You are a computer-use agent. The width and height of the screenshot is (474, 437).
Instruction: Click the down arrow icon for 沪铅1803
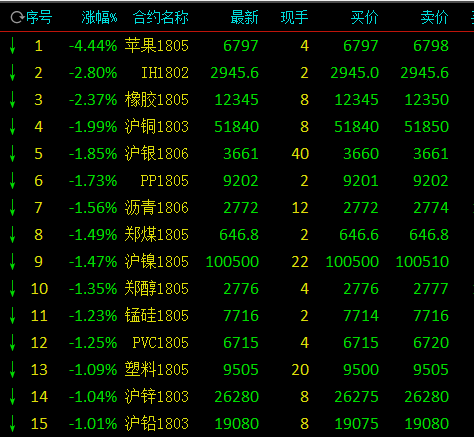12,424
